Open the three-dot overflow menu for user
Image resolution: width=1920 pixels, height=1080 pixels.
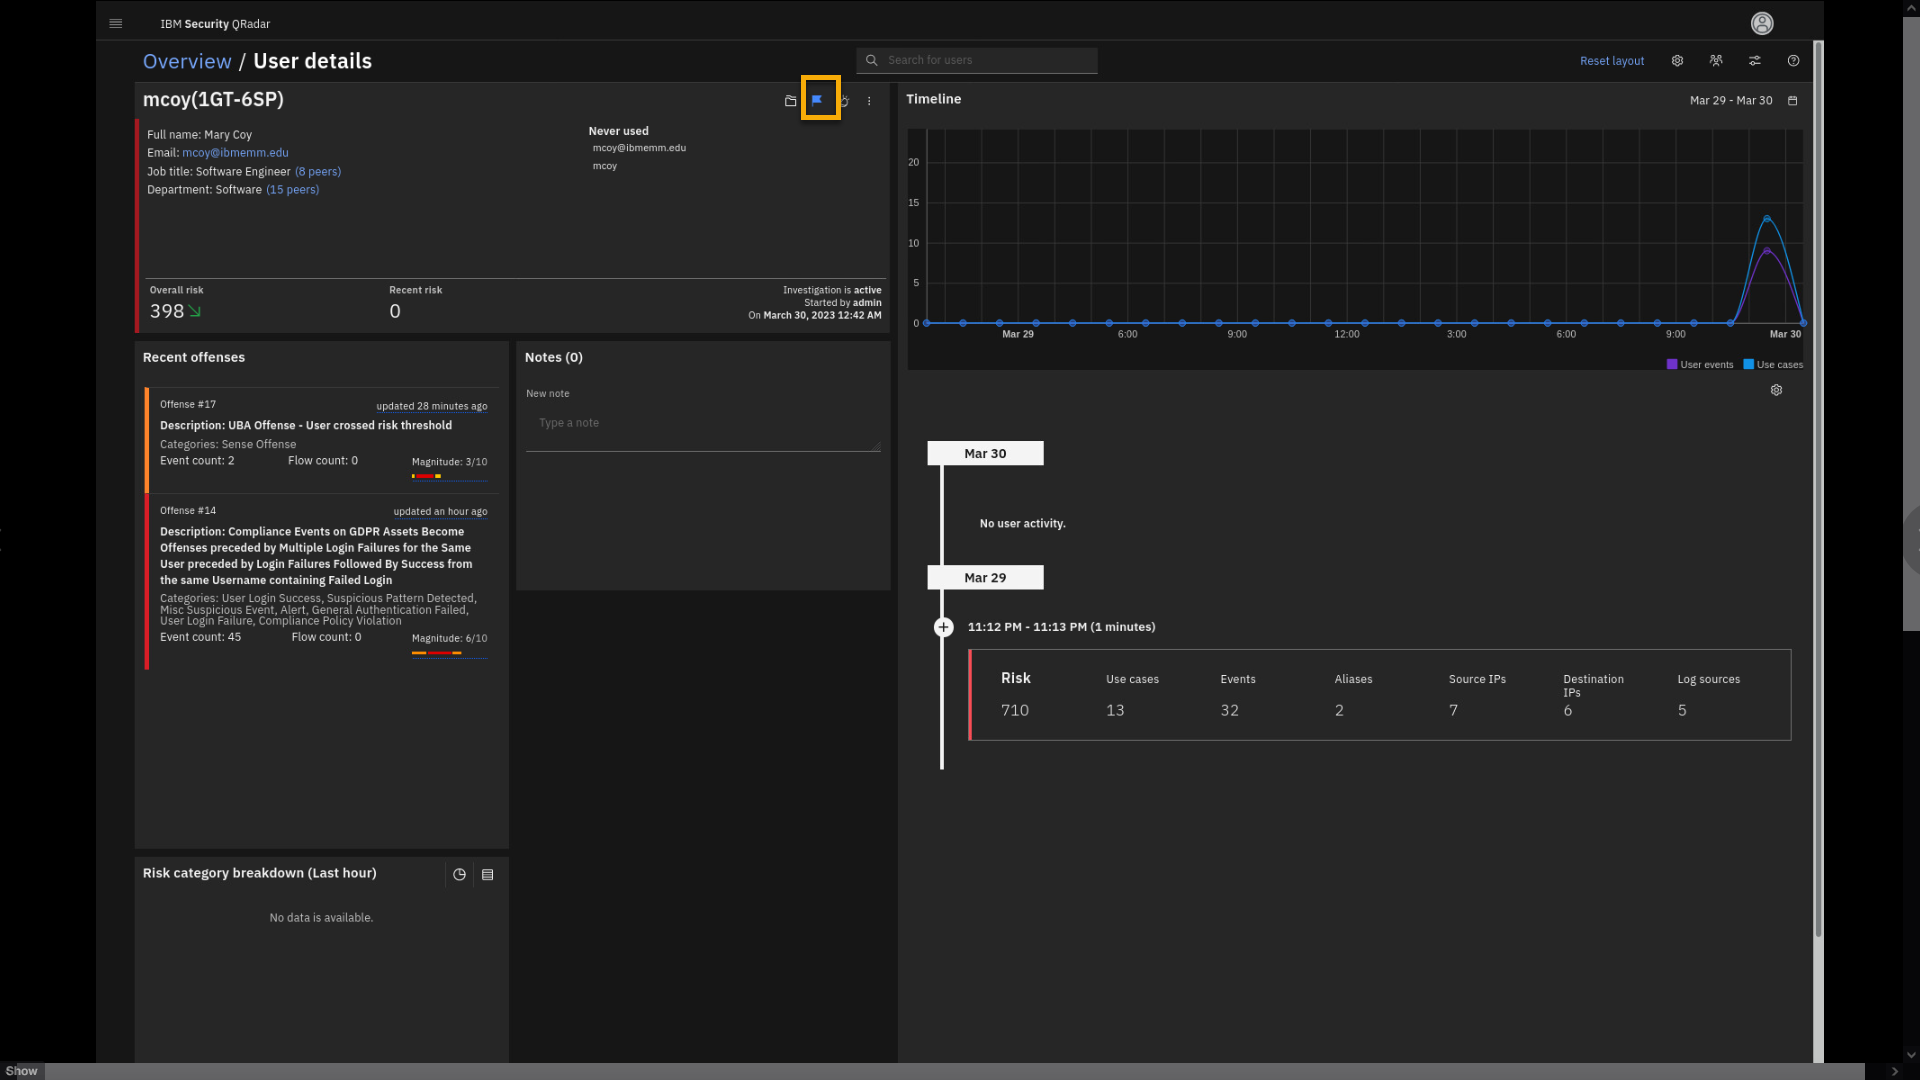coord(869,101)
